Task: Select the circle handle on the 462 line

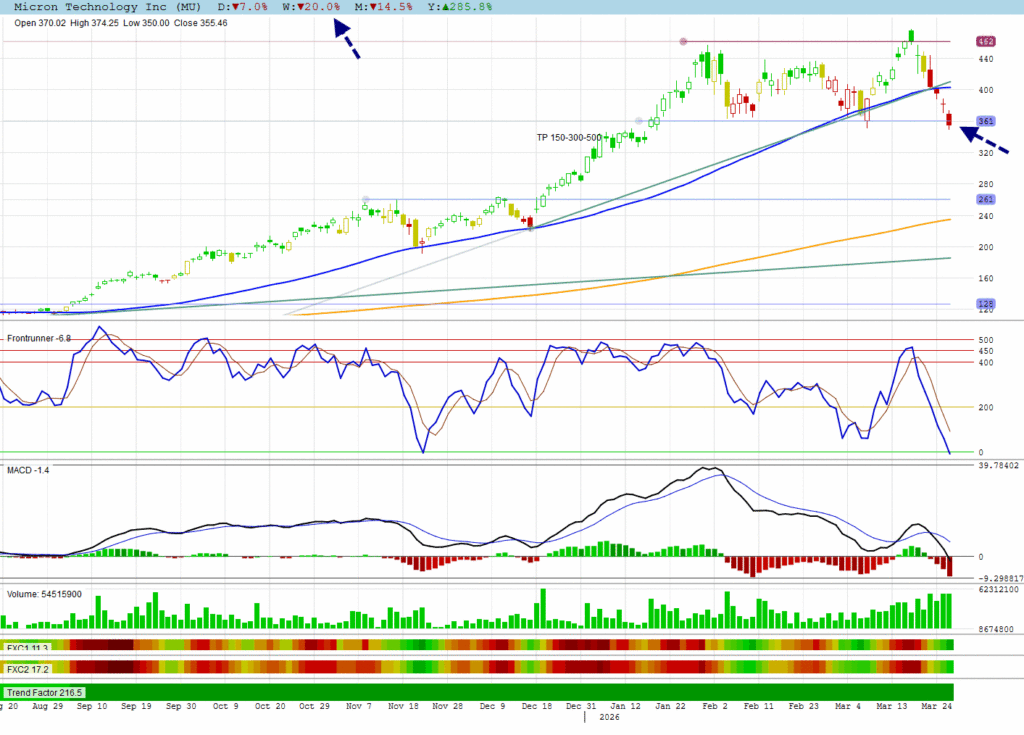Action: pyautogui.click(x=683, y=42)
